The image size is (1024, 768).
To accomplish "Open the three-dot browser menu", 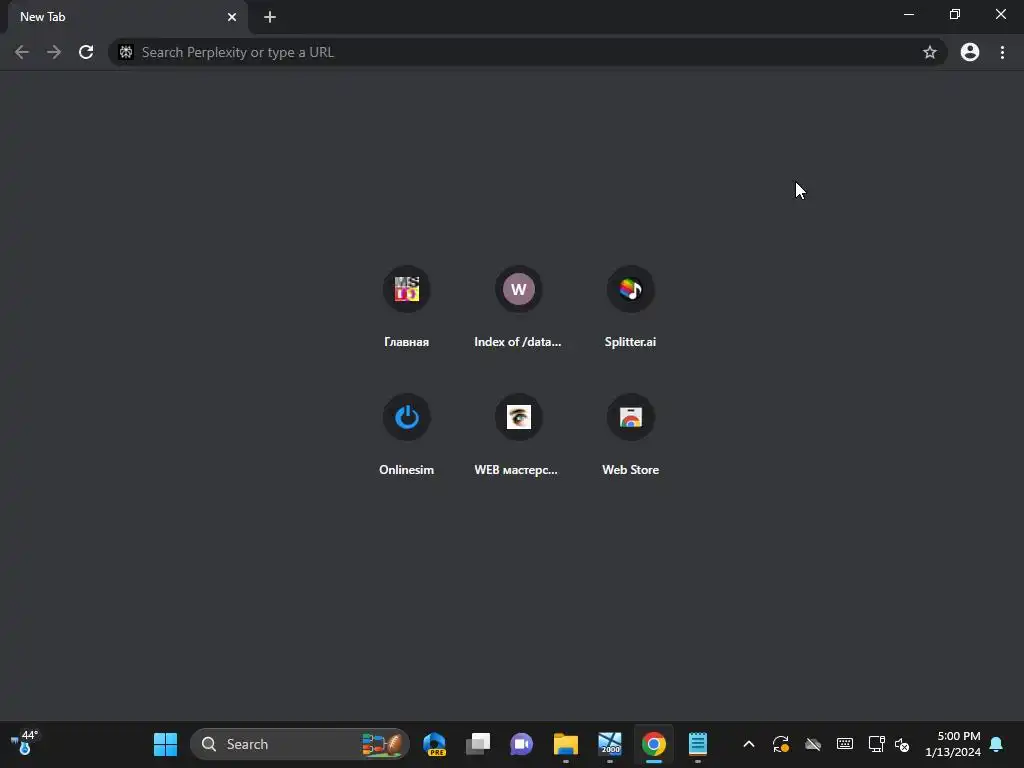I will tap(1002, 52).
